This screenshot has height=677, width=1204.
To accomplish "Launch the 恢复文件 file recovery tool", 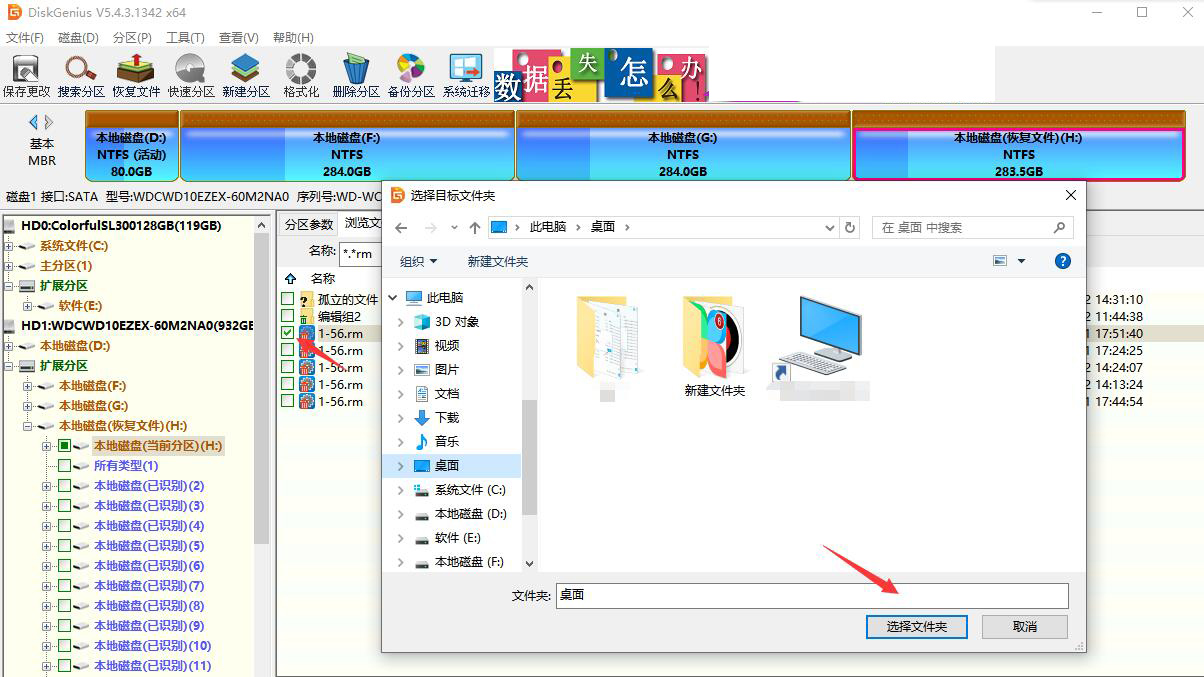I will click(136, 75).
